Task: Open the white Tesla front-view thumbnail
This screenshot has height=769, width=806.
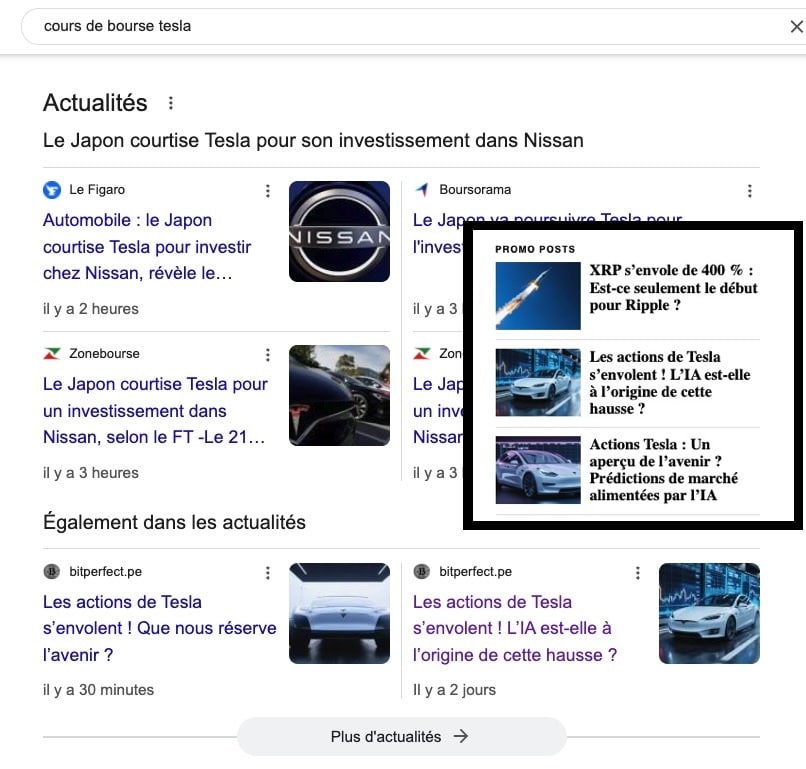Action: click(339, 613)
